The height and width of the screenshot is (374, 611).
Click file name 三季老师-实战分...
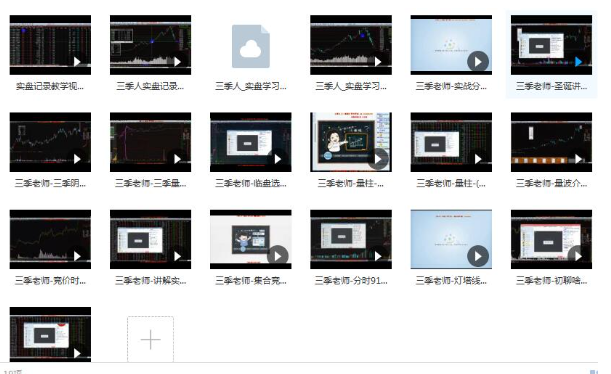pyautogui.click(x=451, y=86)
